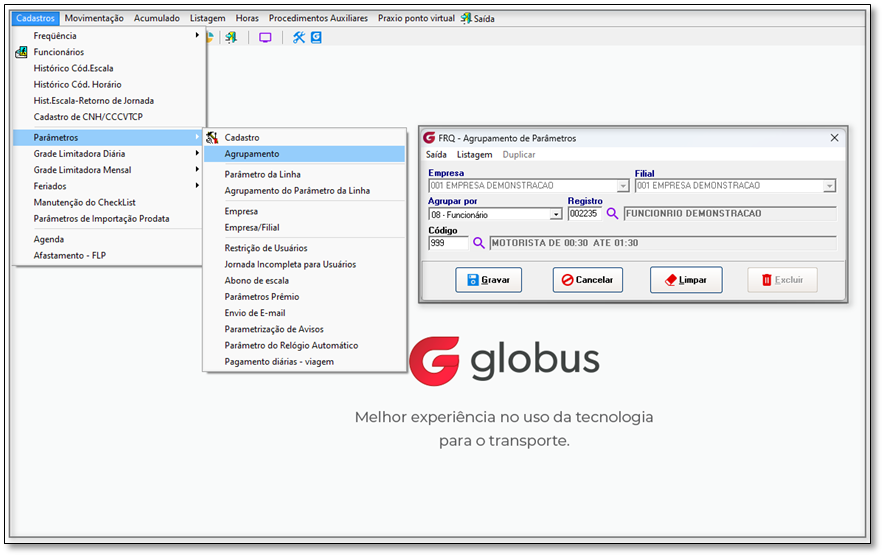Select Parâmetros de Importação Prodata

tap(108, 219)
